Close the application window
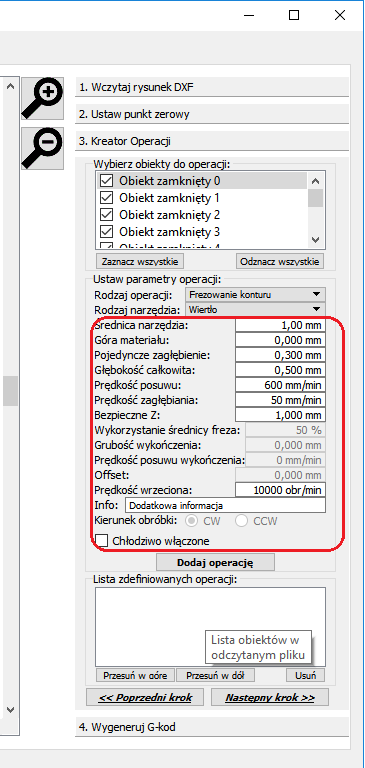365x768 pixels. [340, 15]
